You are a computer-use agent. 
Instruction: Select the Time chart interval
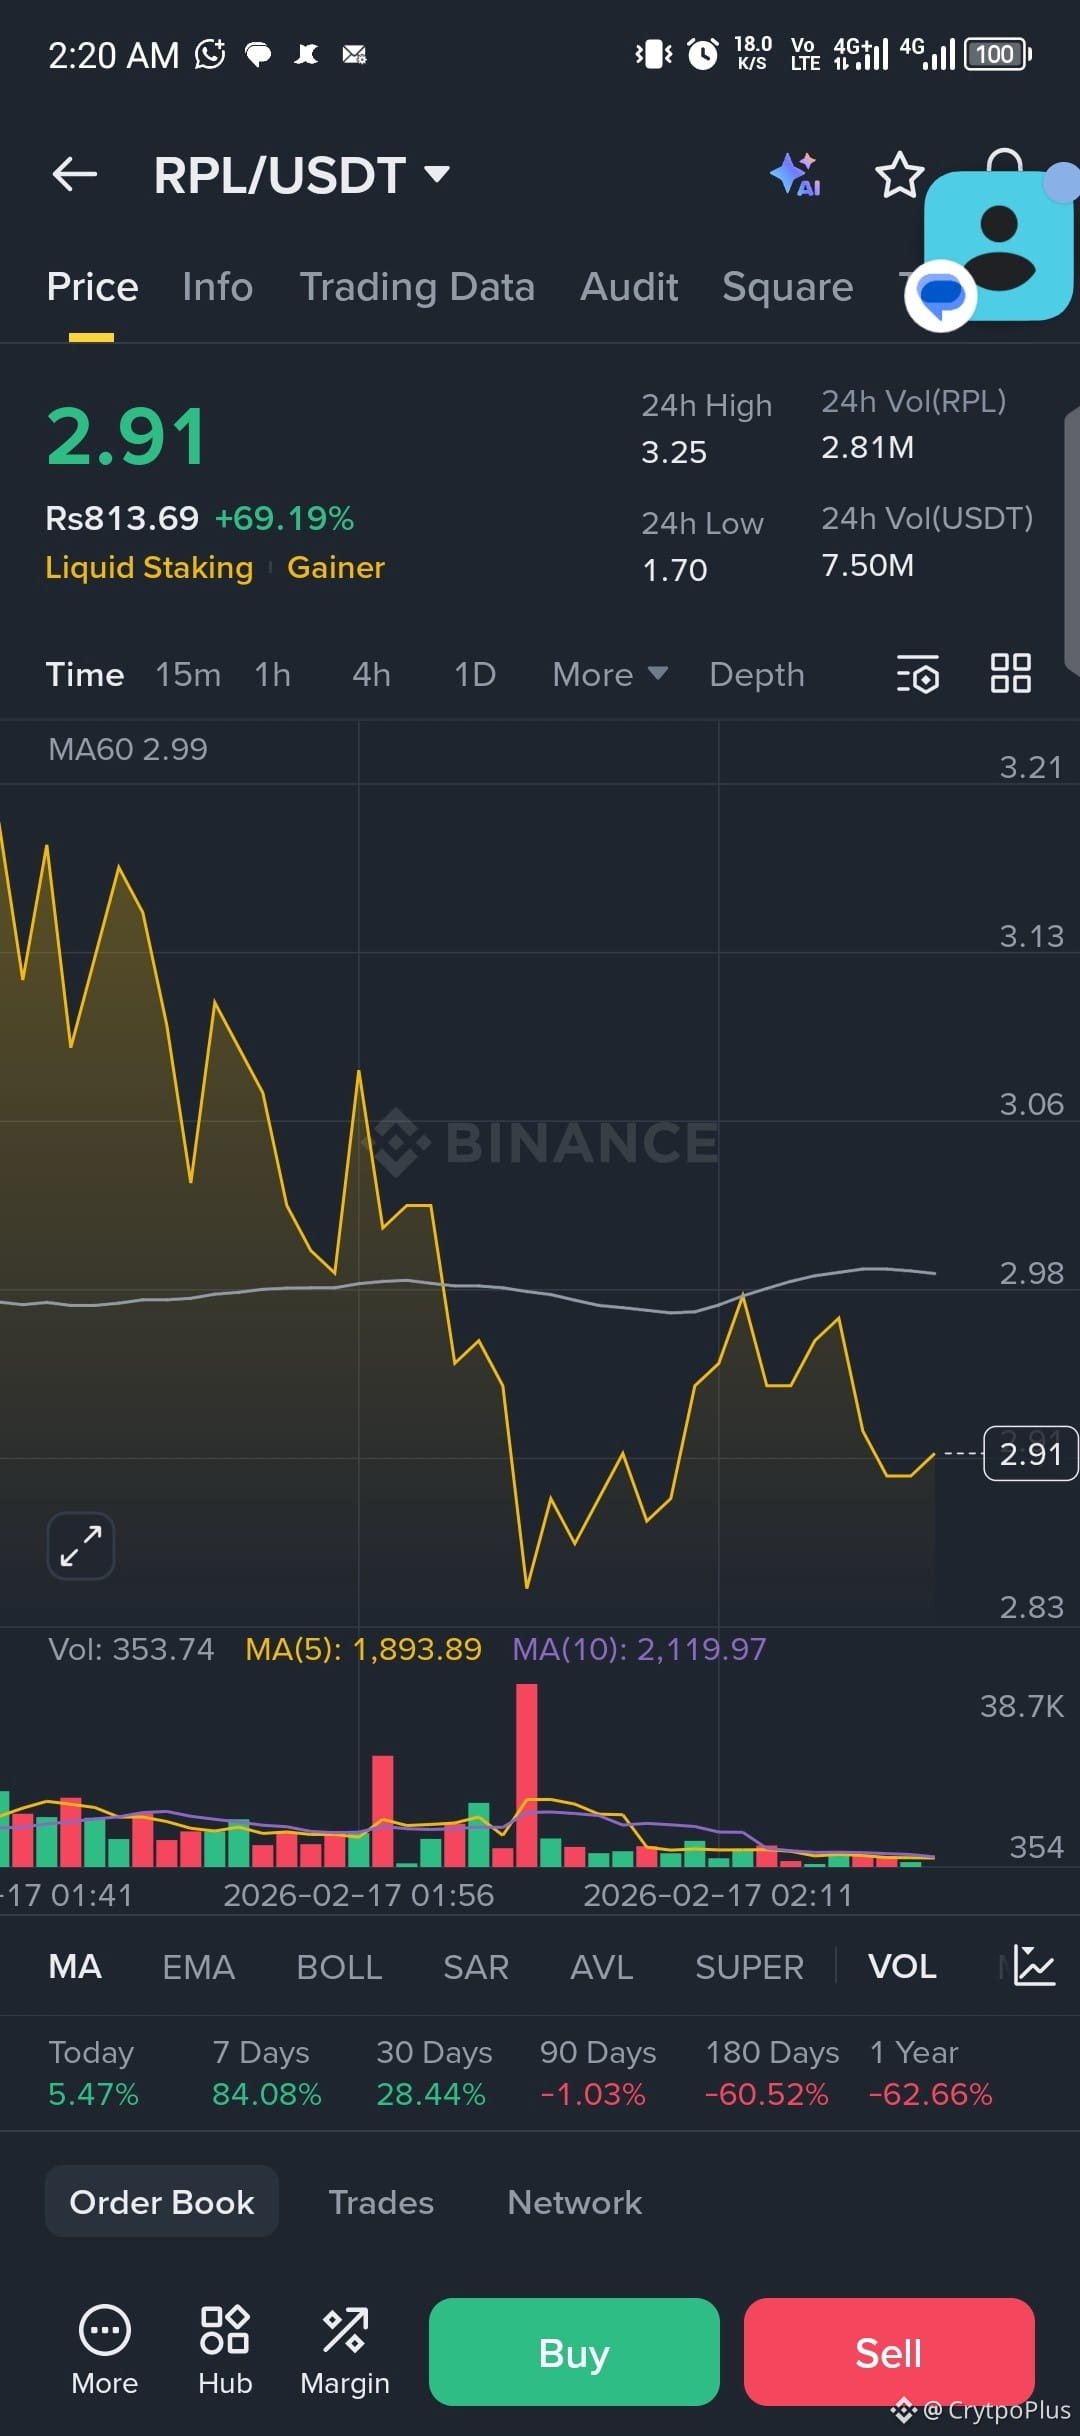point(85,674)
